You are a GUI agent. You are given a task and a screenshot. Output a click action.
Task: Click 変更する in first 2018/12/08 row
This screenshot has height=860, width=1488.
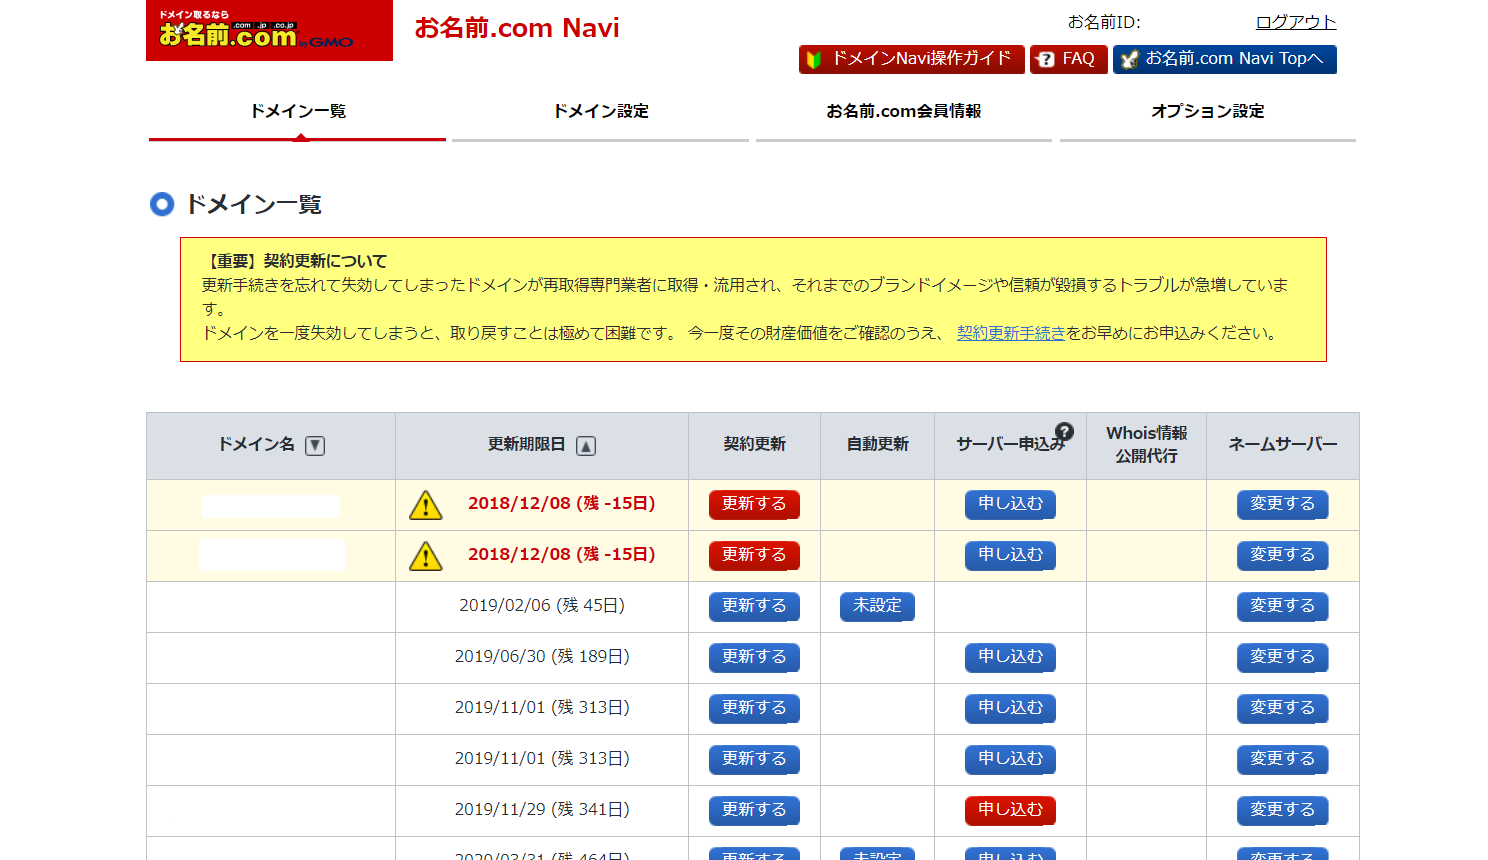click(1283, 505)
